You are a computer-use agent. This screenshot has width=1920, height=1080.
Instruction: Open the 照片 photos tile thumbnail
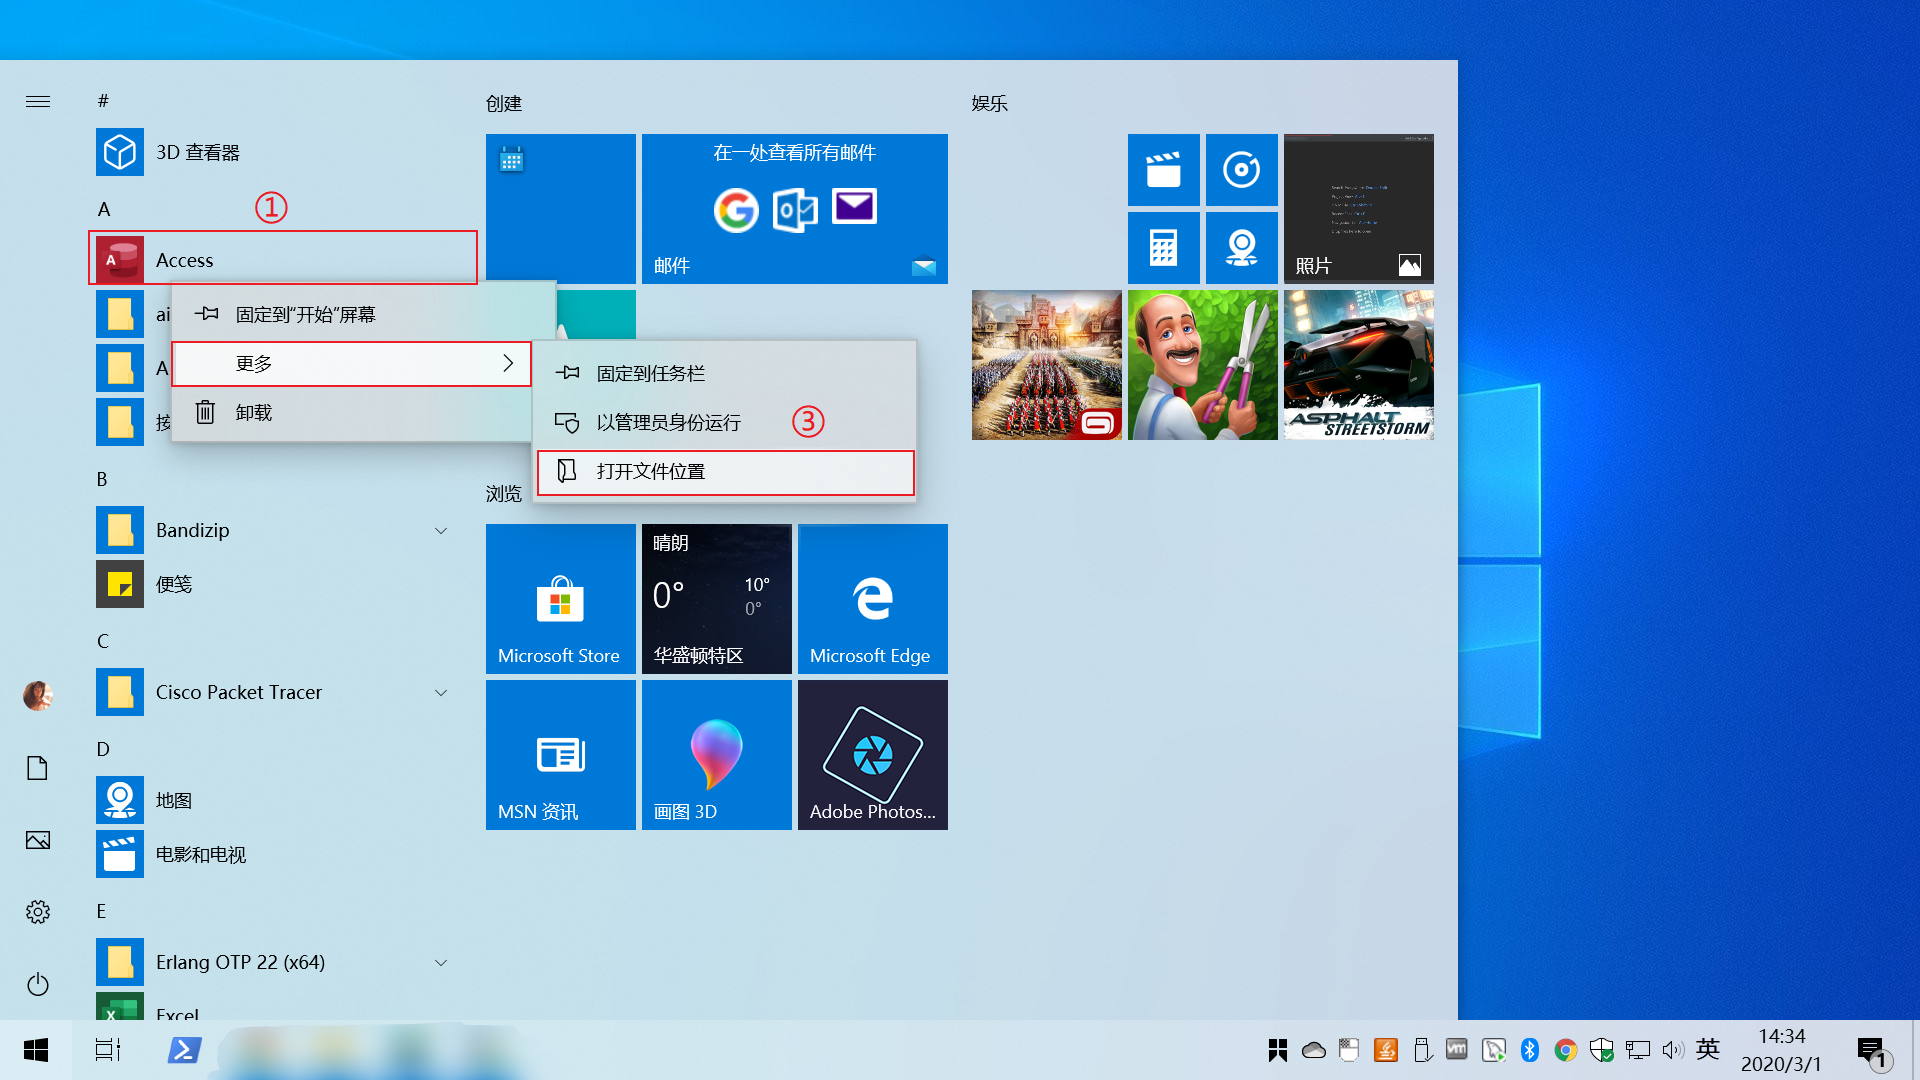(x=1358, y=208)
